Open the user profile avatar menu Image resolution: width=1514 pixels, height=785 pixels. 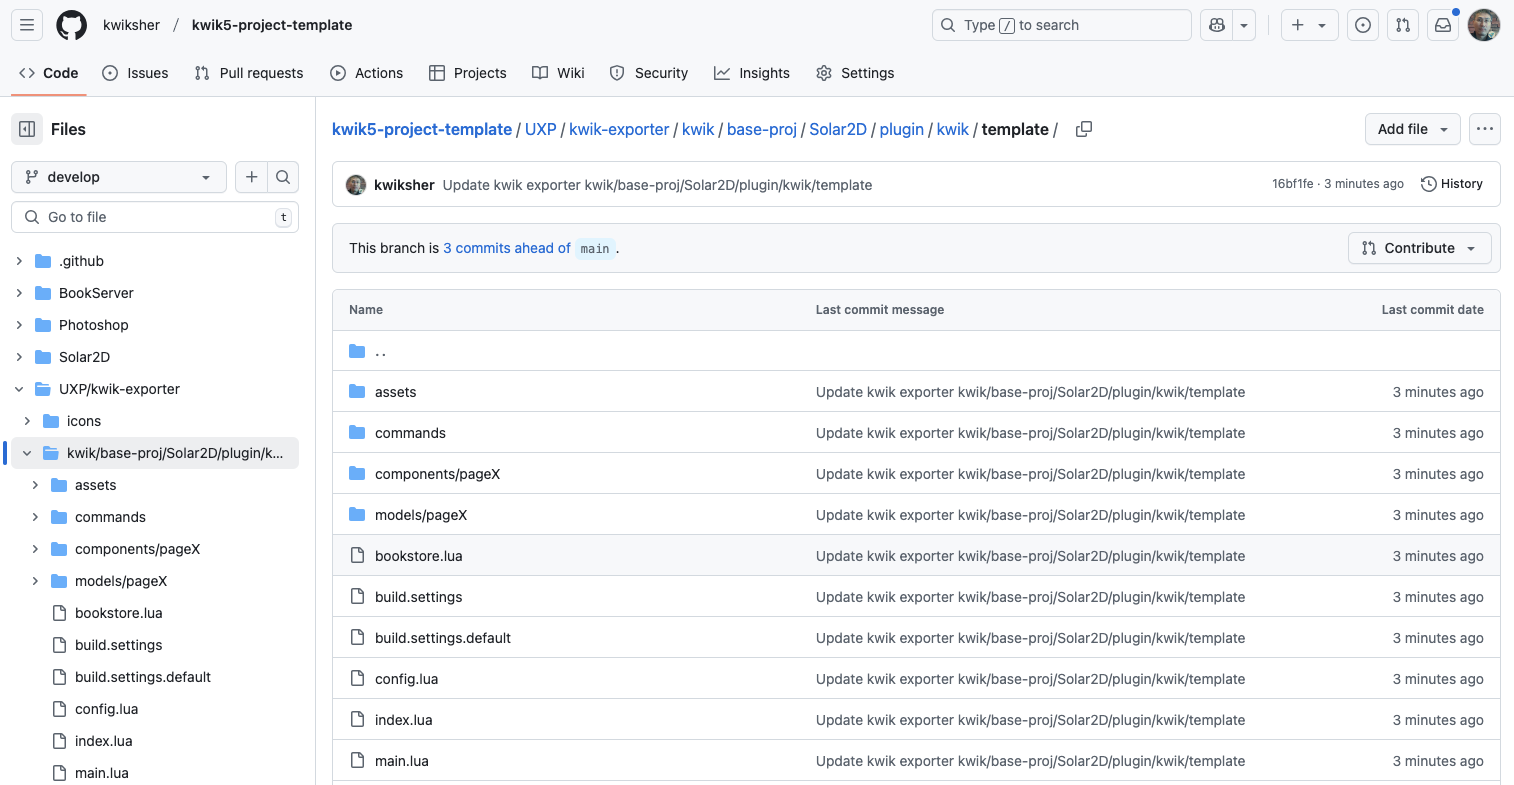pyautogui.click(x=1484, y=25)
